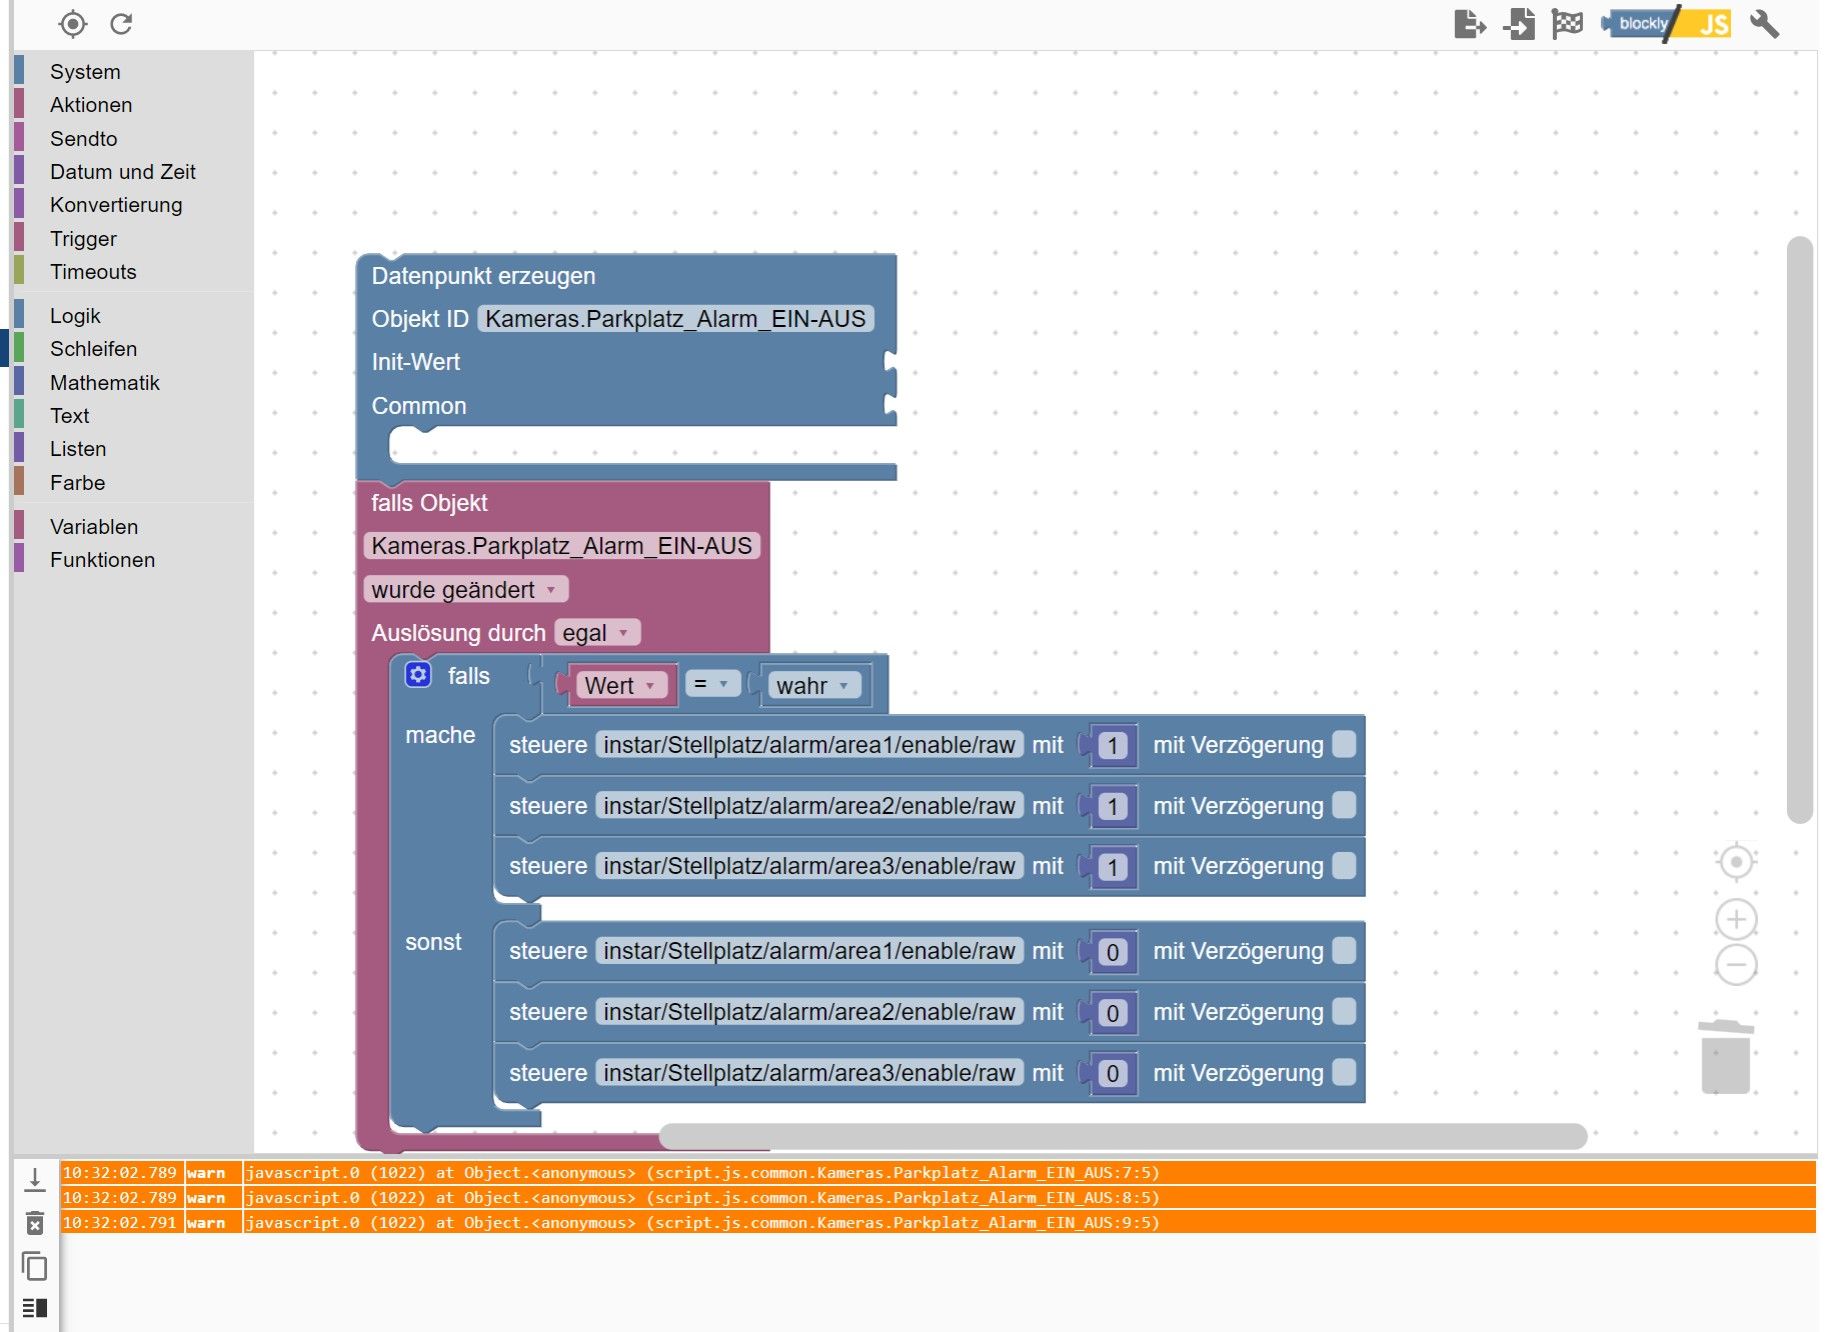
Task: Click the log layout toggle icon
Action: tap(35, 1307)
